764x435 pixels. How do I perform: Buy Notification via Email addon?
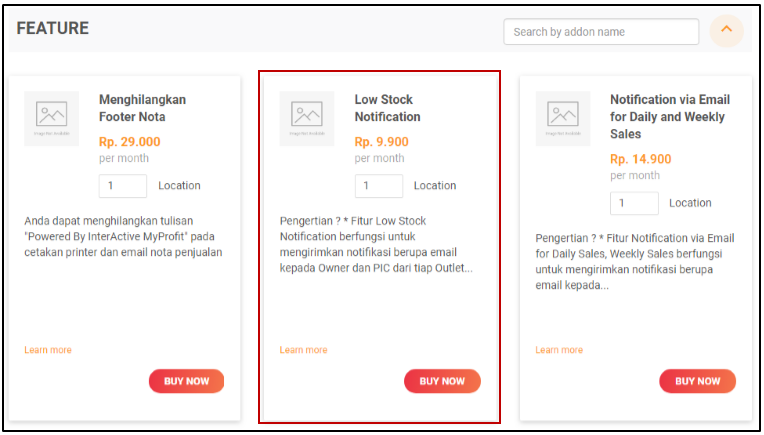point(697,381)
